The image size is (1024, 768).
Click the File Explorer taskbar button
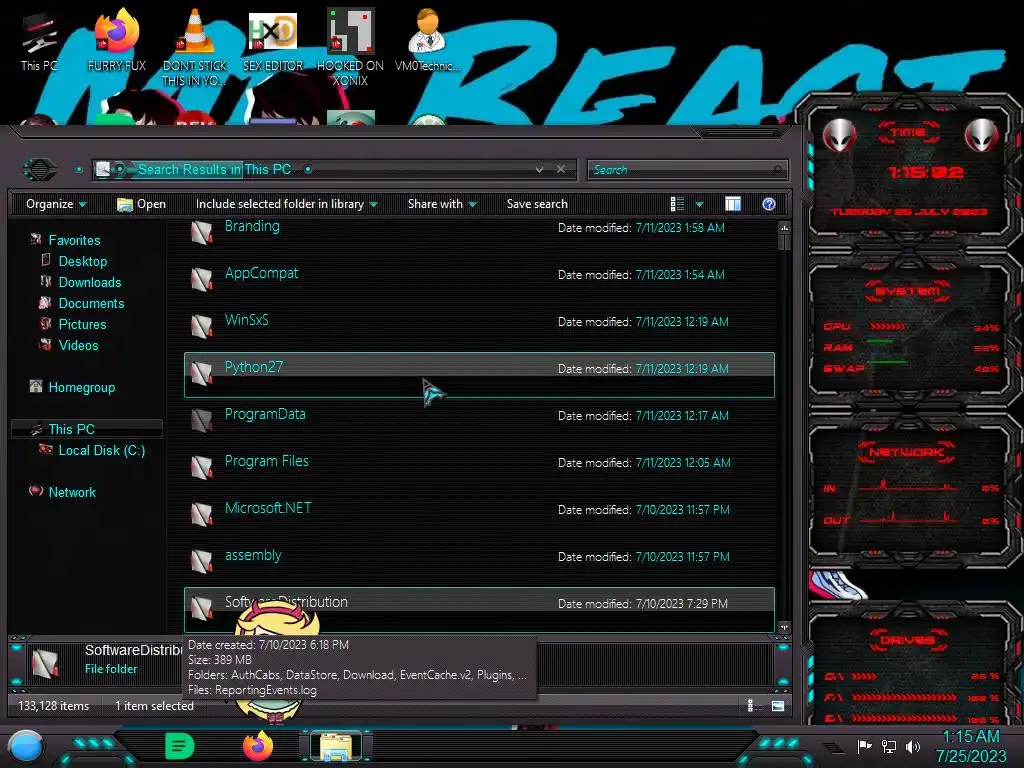tap(336, 747)
